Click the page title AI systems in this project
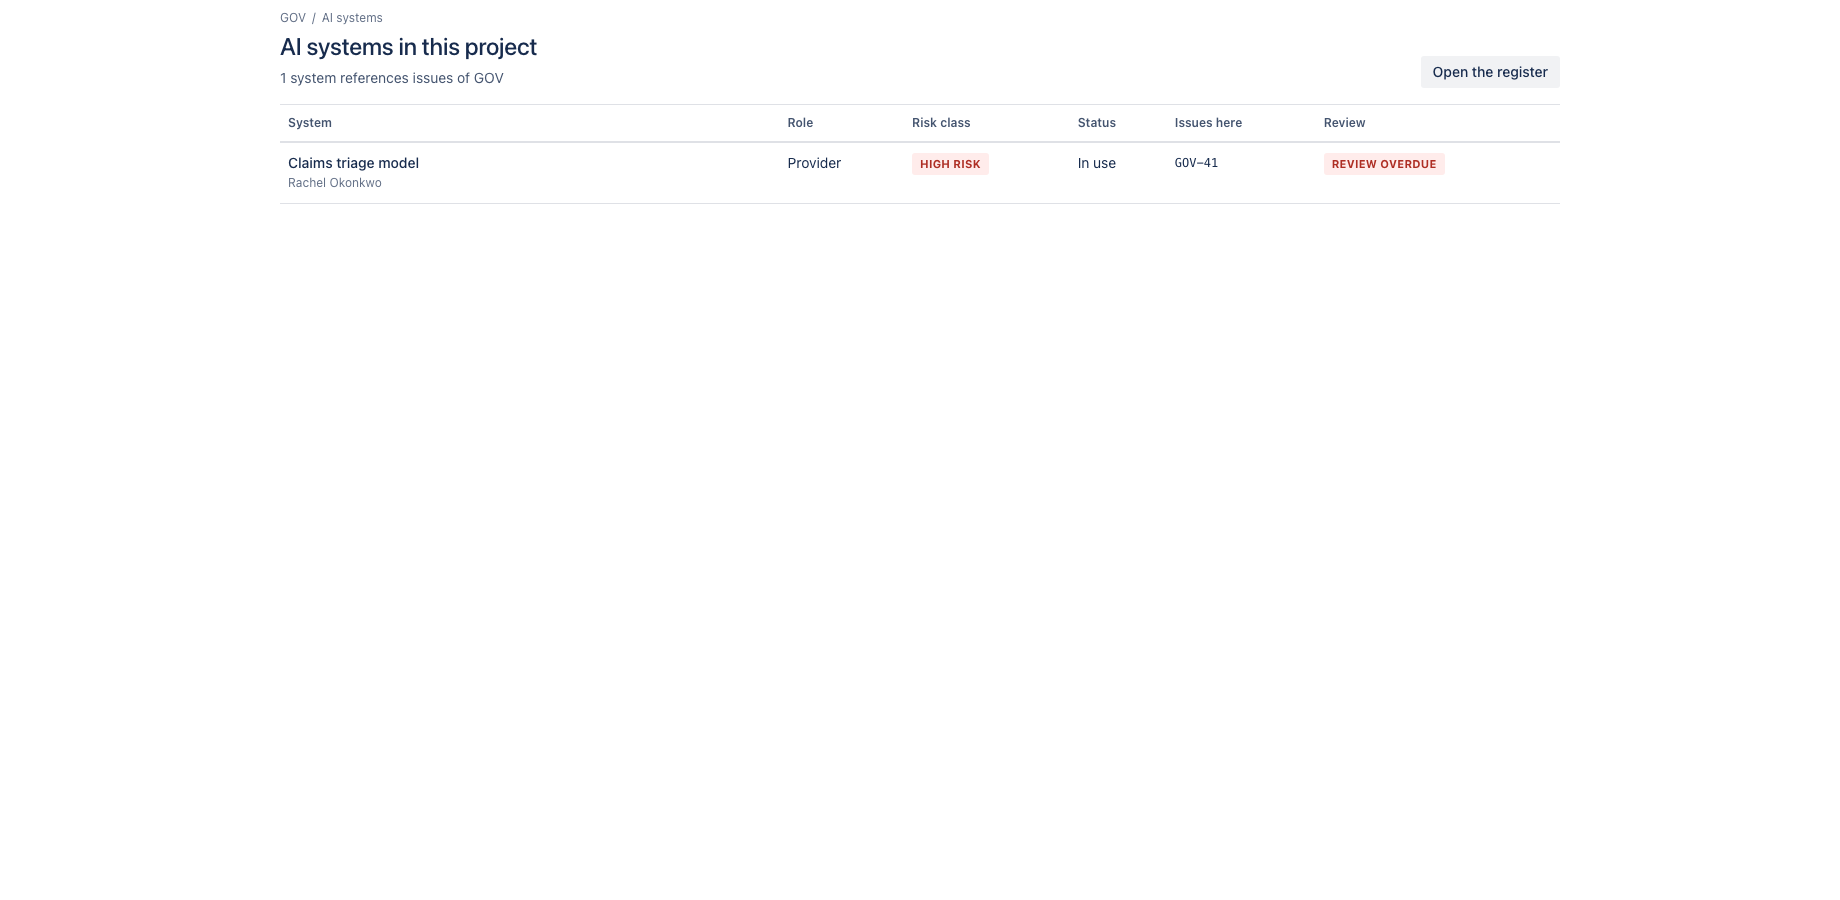This screenshot has height=900, width=1840. pos(408,47)
